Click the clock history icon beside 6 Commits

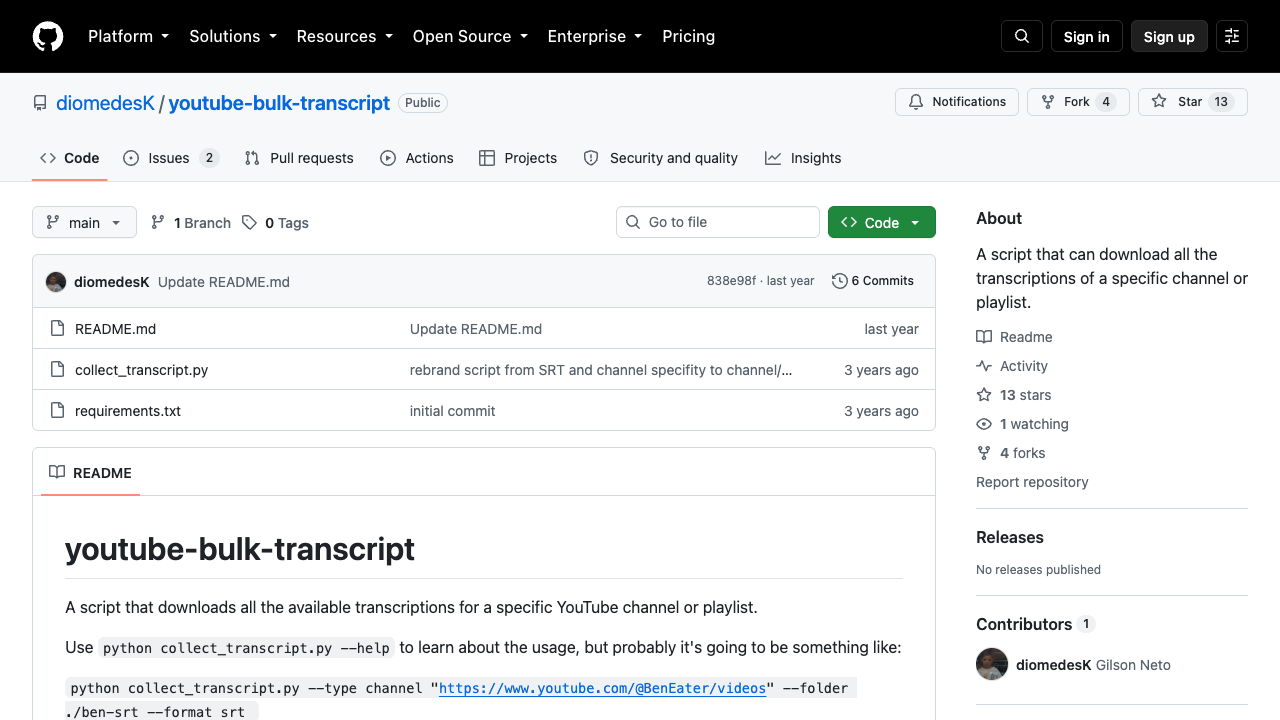[840, 281]
